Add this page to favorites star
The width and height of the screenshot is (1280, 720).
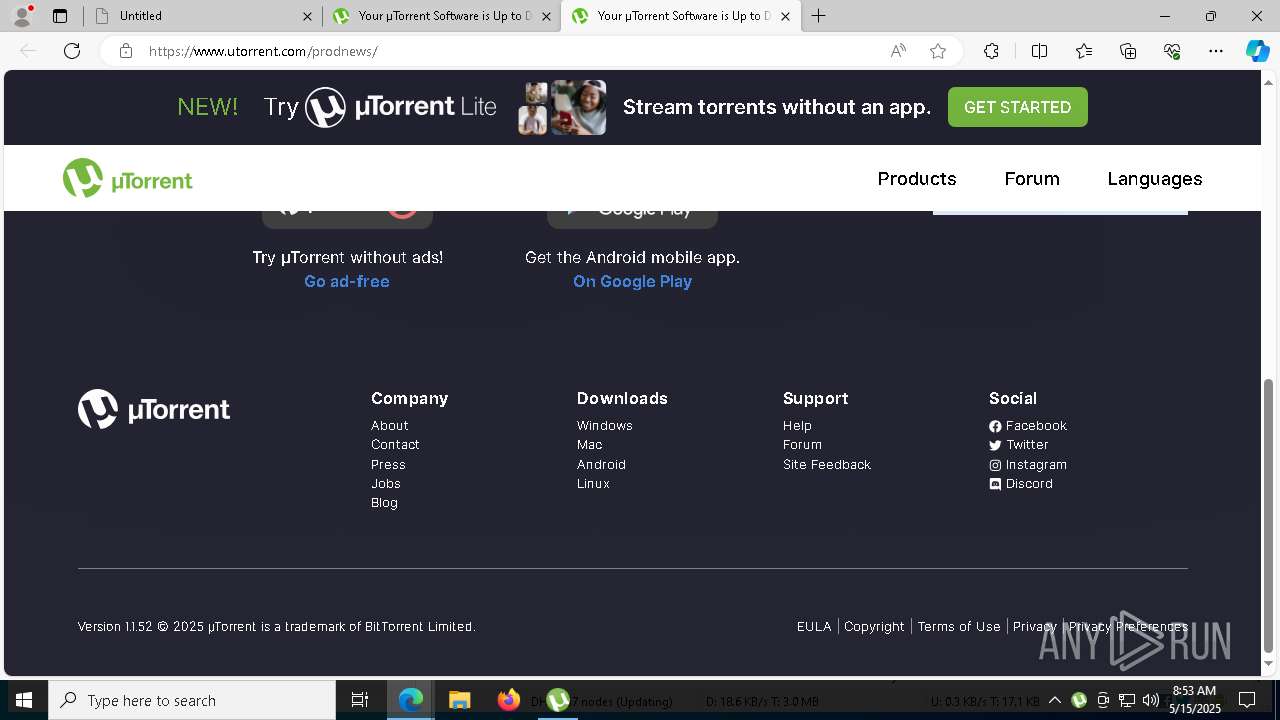point(938,51)
